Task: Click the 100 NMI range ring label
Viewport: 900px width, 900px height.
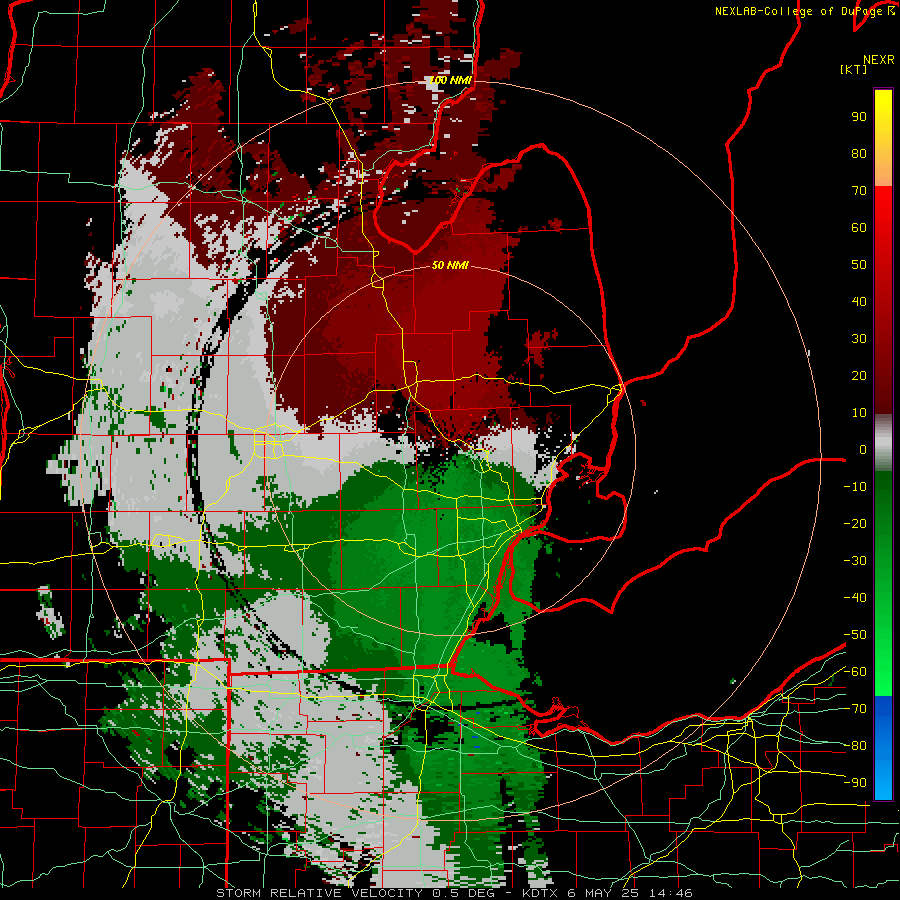Action: click(x=450, y=80)
